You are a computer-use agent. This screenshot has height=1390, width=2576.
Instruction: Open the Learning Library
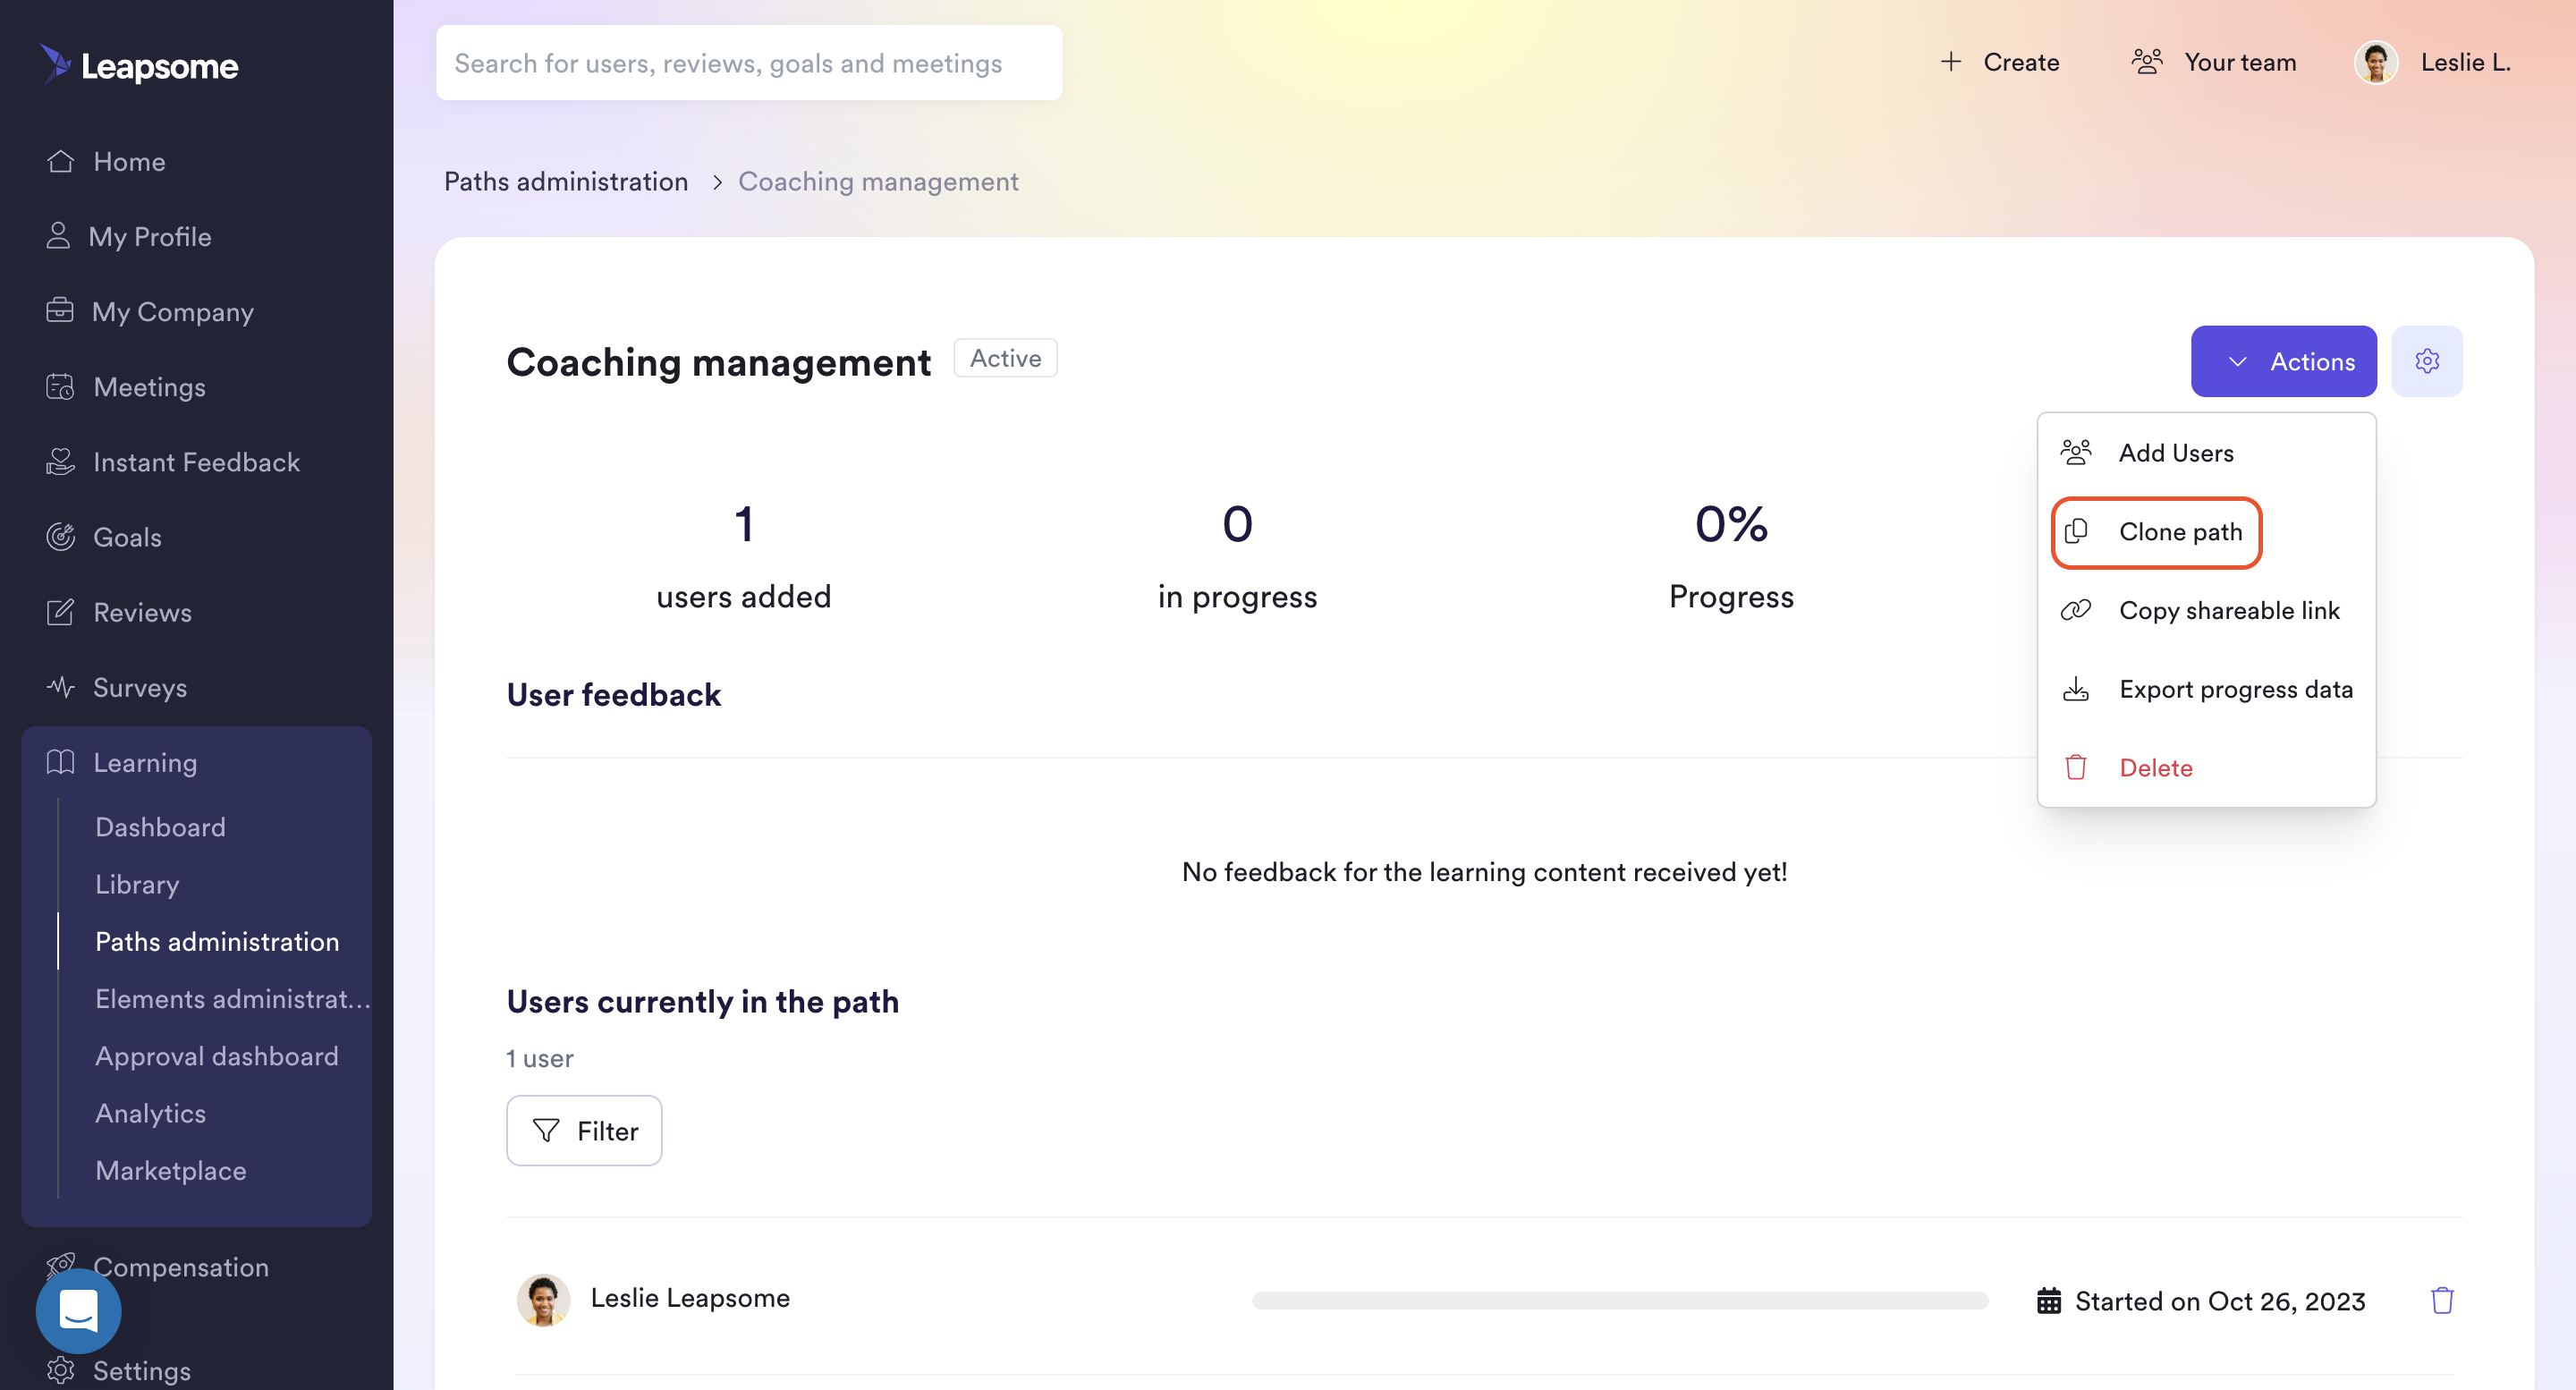coord(137,883)
